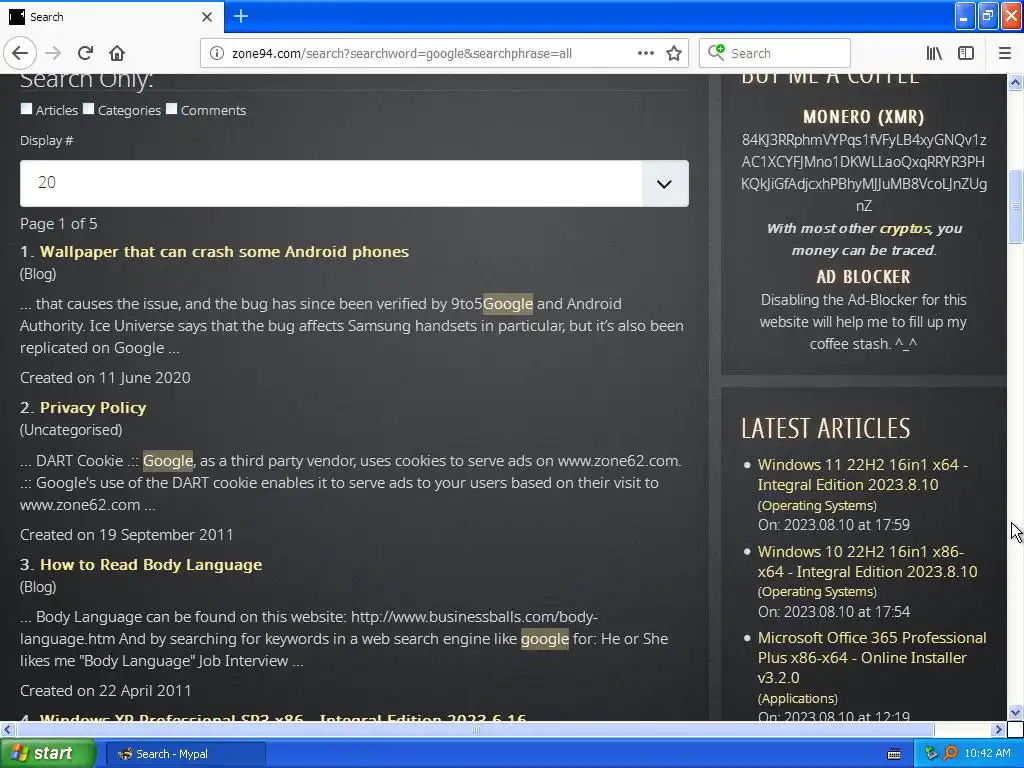The height and width of the screenshot is (768, 1024).
Task: Click the vertical scrollbar up arrow
Action: [1015, 82]
